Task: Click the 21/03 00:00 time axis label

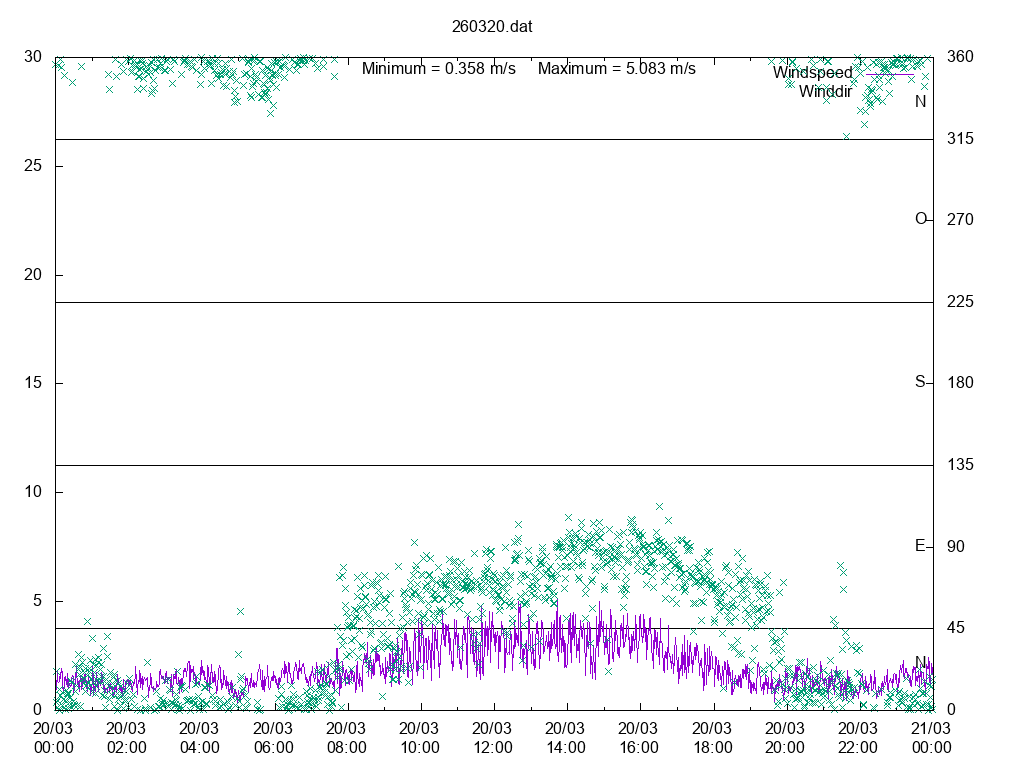Action: pyautogui.click(x=932, y=738)
